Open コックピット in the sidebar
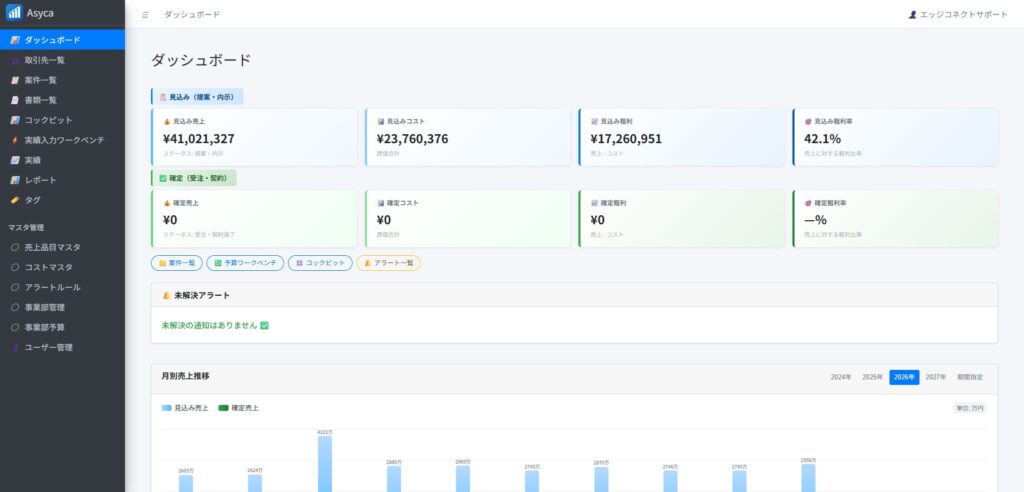 (48, 120)
